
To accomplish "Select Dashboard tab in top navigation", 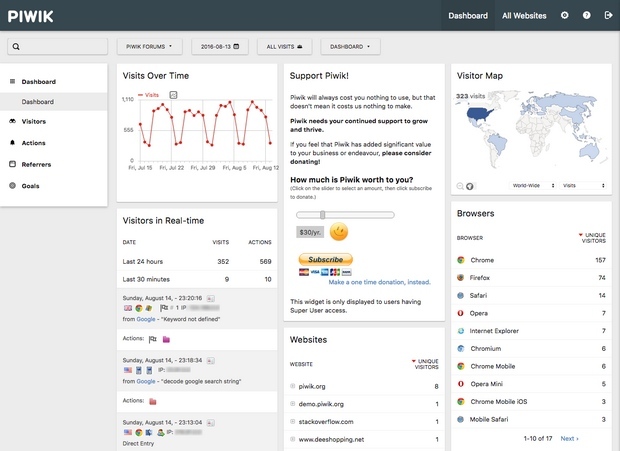I will pos(468,16).
